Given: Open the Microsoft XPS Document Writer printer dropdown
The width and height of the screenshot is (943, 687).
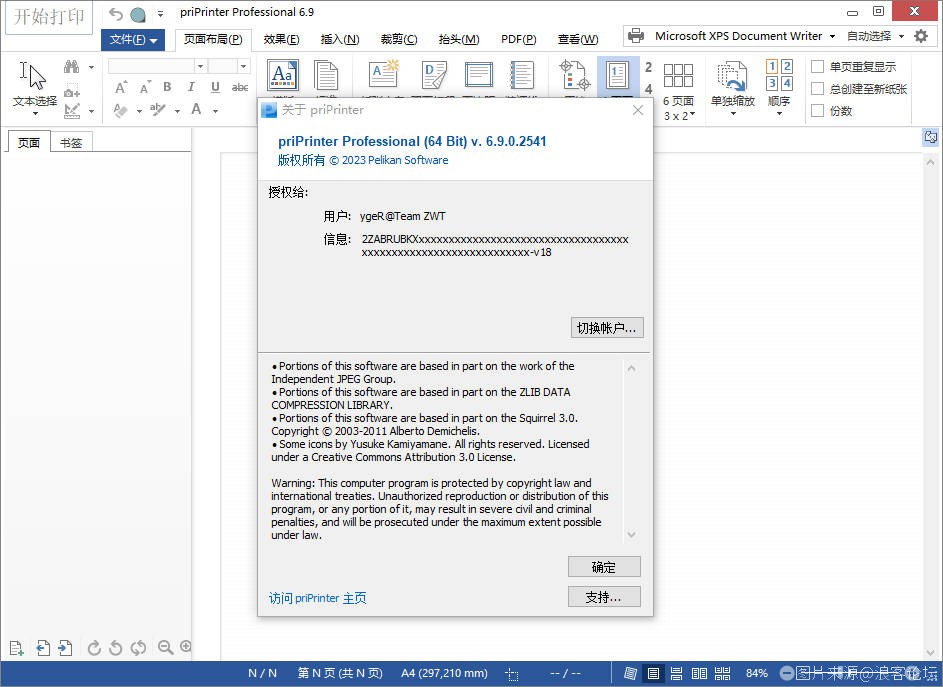Looking at the screenshot, I should (832, 36).
